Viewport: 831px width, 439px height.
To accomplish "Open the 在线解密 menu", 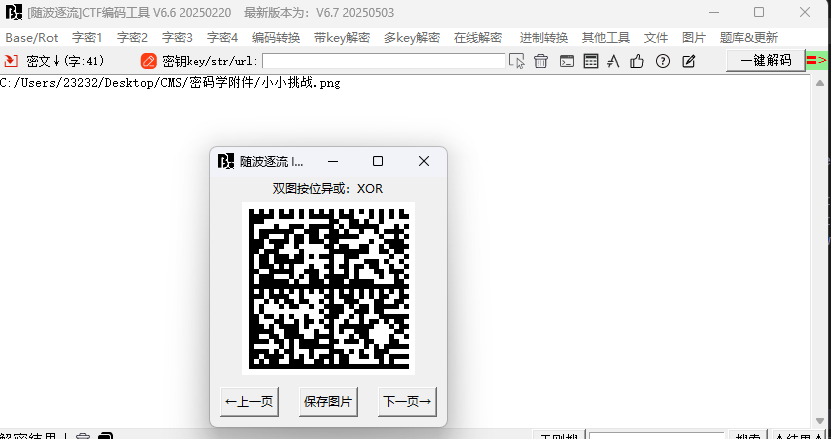I will (x=478, y=38).
